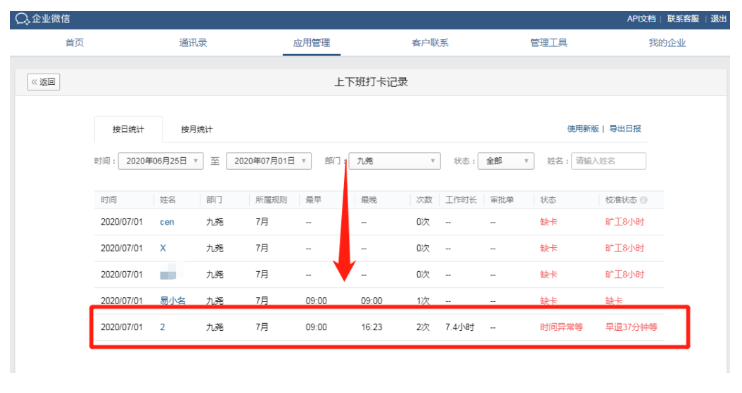This screenshot has height=393, width=742.
Task: Open employee name link 2
Action: (162, 327)
